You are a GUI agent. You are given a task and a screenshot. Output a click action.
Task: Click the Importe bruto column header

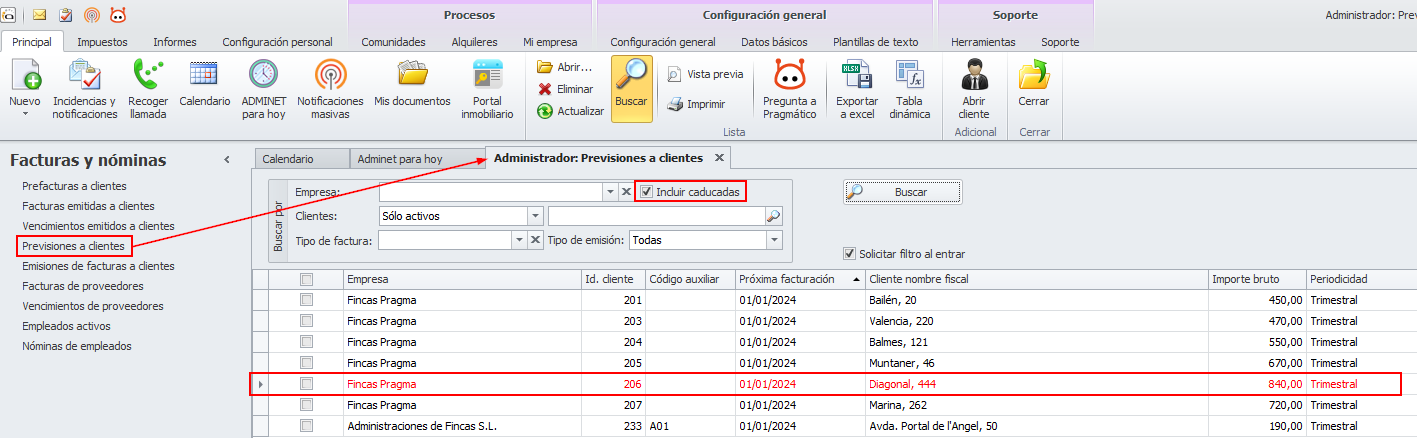tap(1257, 279)
